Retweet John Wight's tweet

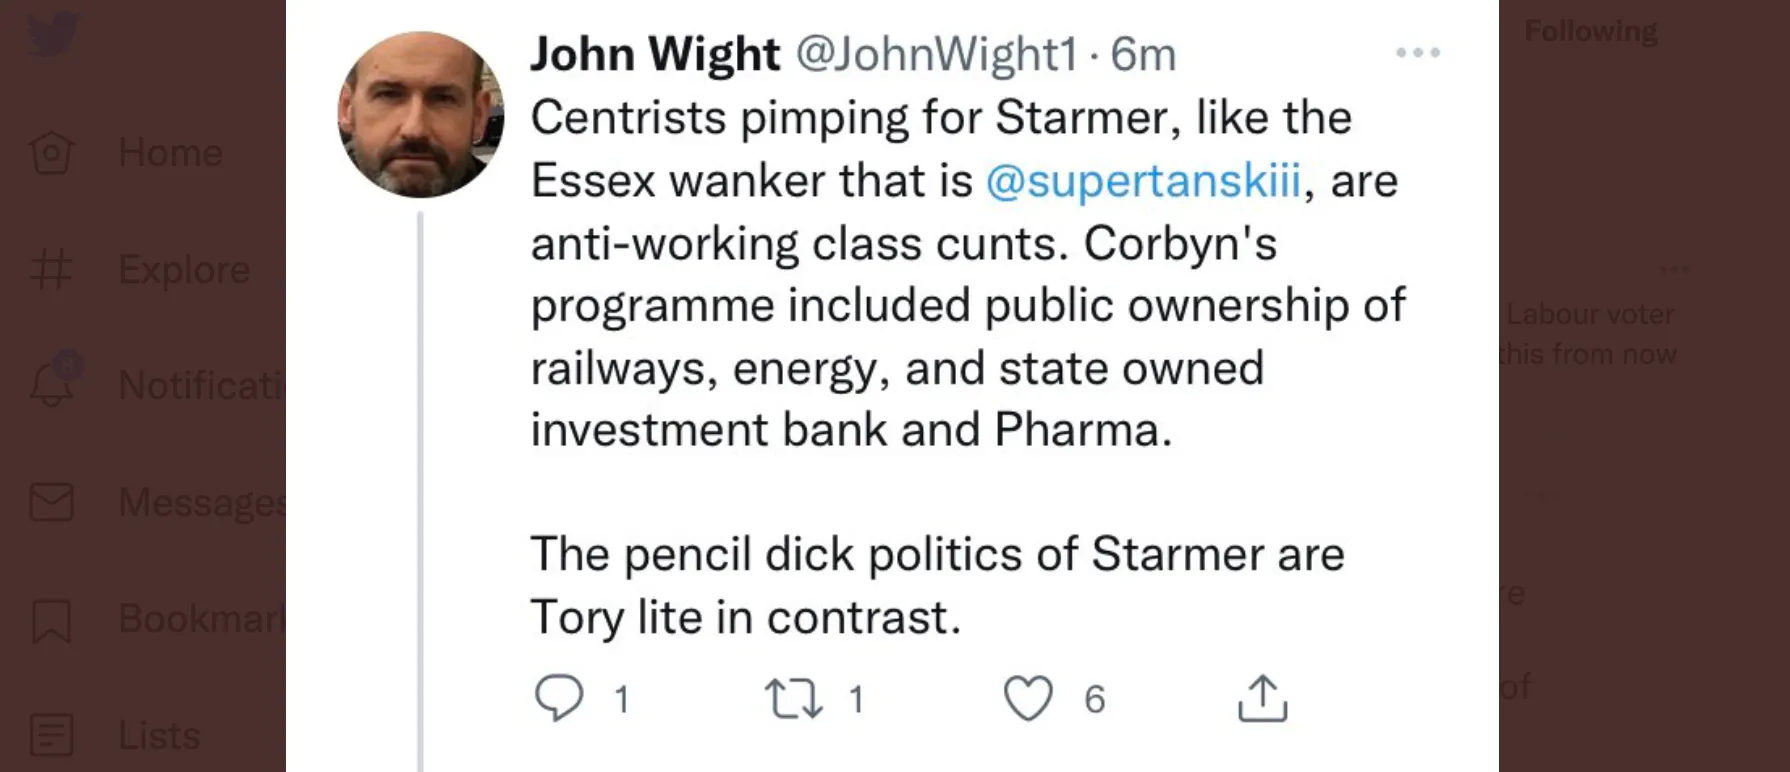[x=794, y=698]
